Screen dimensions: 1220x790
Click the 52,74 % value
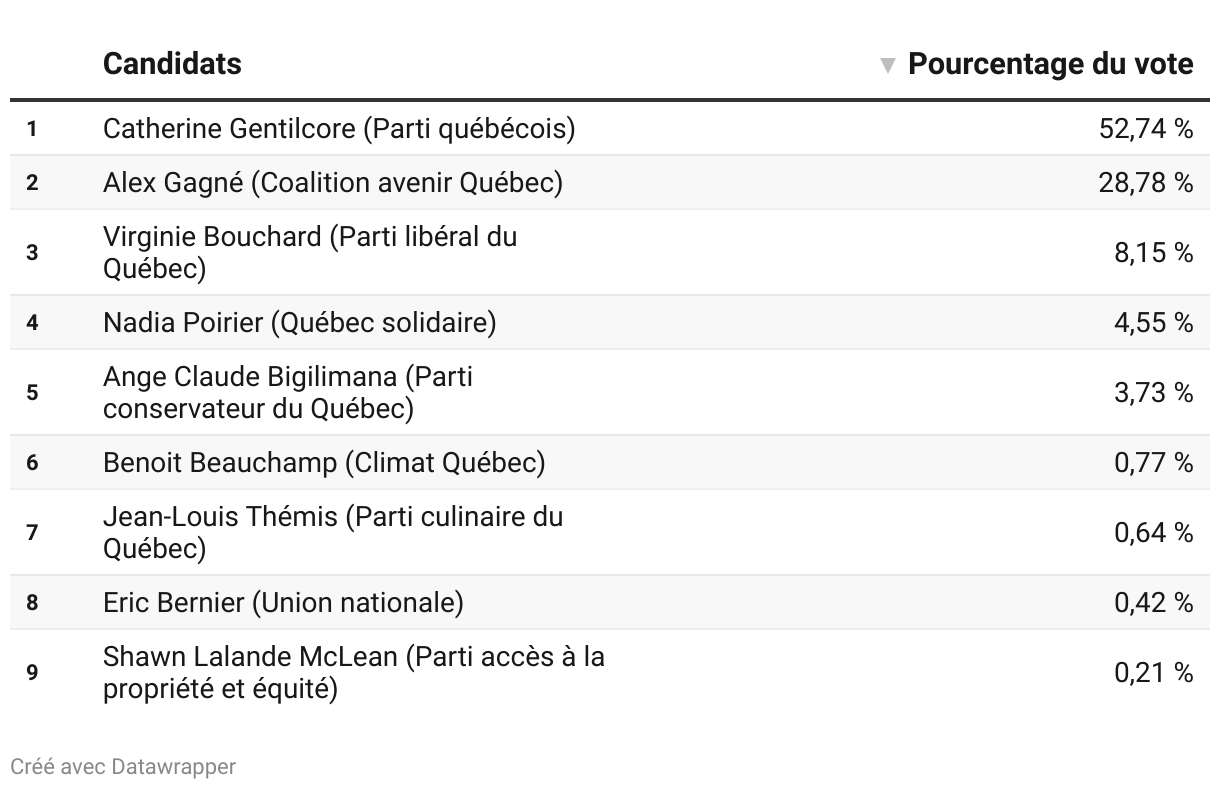pyautogui.click(x=1146, y=129)
